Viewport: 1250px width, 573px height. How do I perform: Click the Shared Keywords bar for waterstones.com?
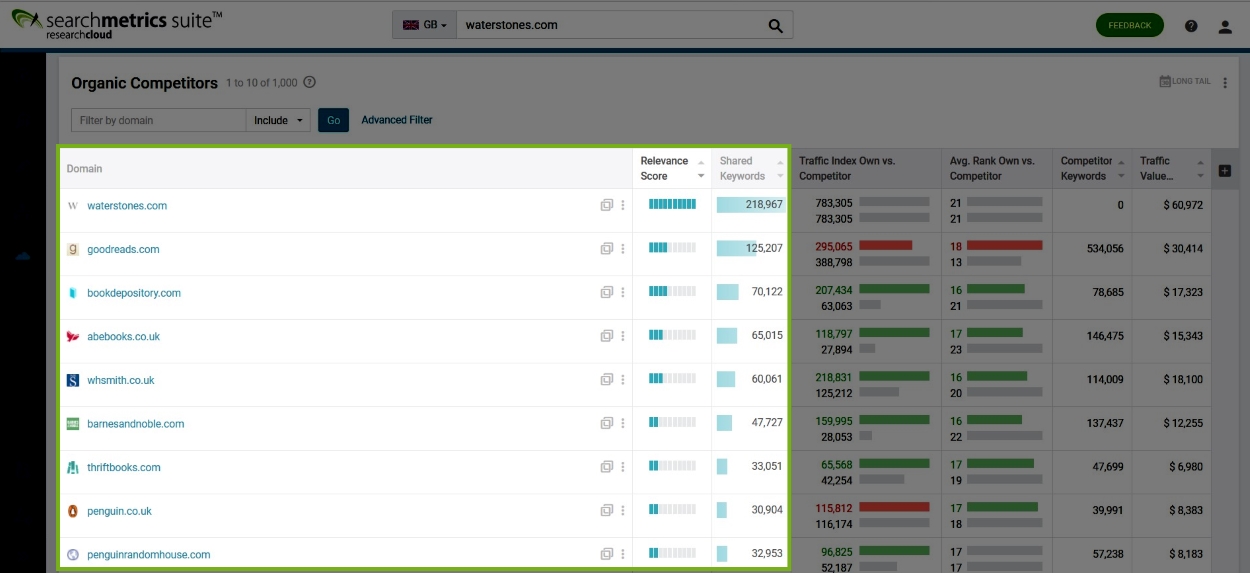point(750,205)
